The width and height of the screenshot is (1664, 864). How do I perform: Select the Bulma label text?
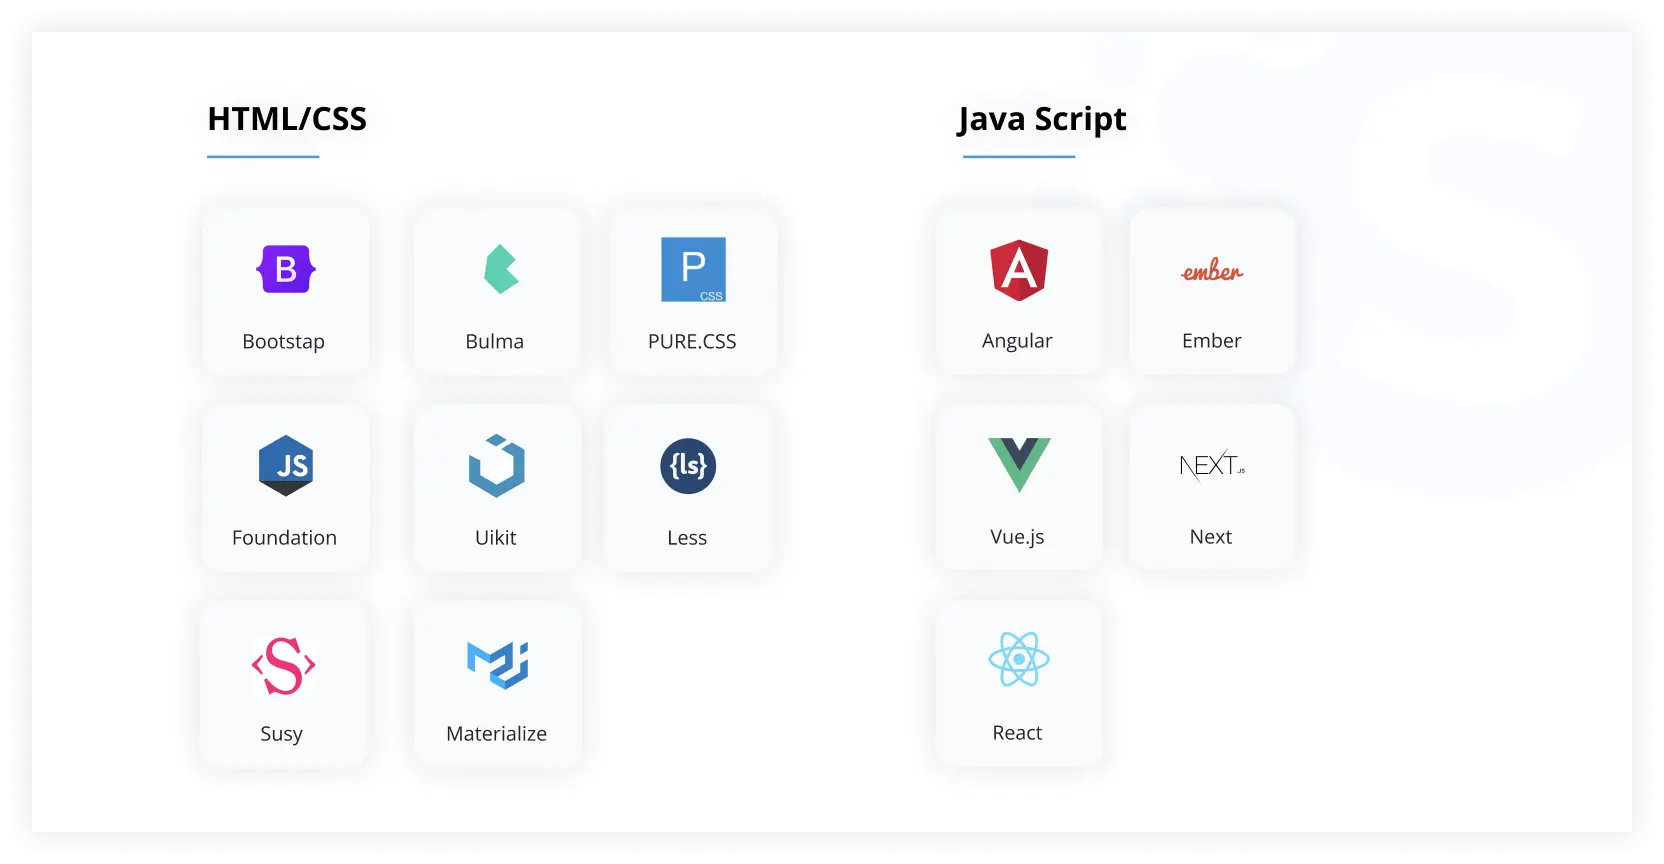pyautogui.click(x=495, y=341)
